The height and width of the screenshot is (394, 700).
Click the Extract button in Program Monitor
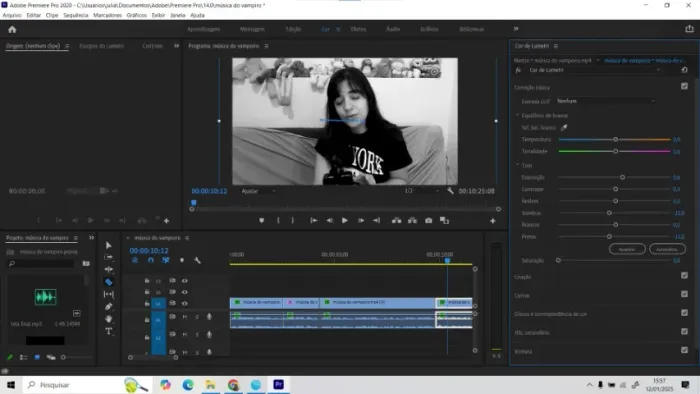412,220
